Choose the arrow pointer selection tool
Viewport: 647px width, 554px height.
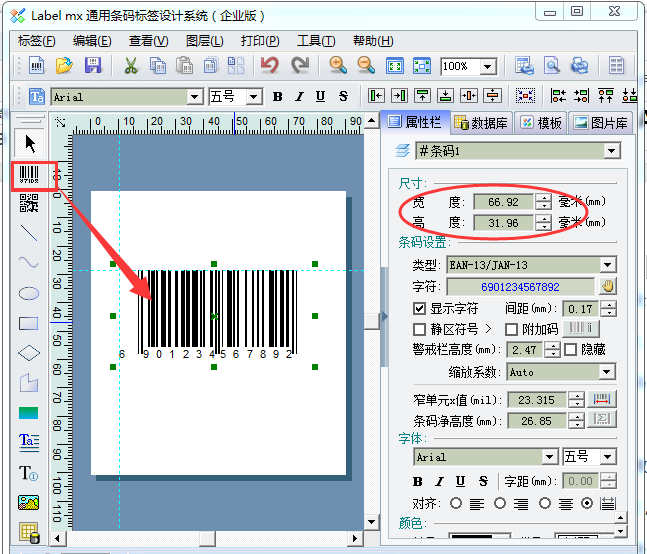[x=30, y=142]
